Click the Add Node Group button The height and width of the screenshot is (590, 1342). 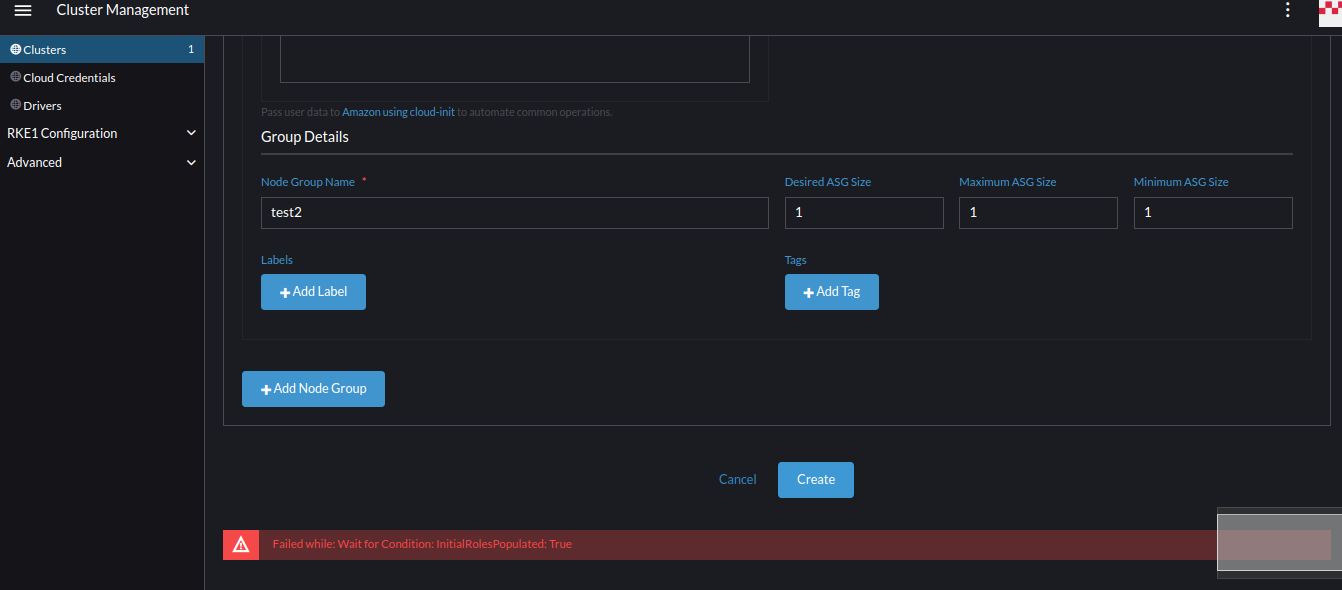tap(313, 388)
